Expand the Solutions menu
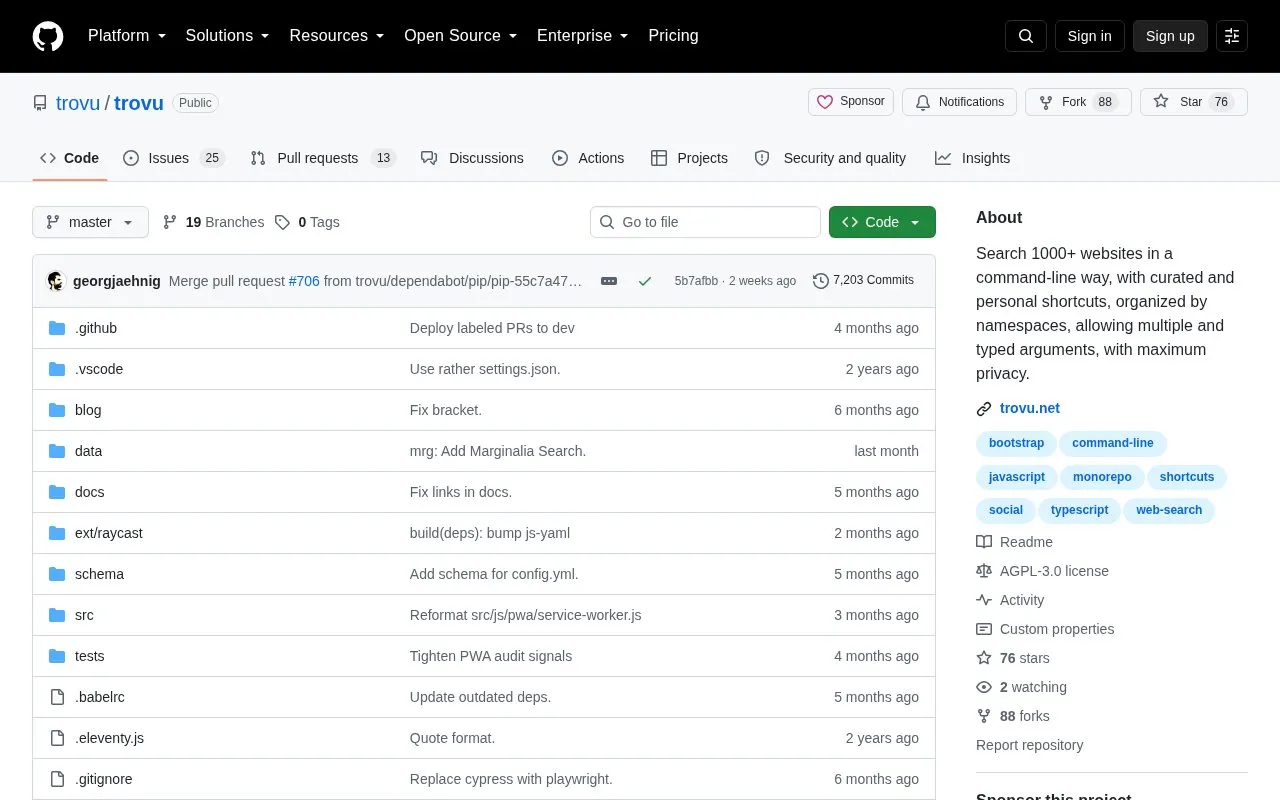 [x=228, y=36]
